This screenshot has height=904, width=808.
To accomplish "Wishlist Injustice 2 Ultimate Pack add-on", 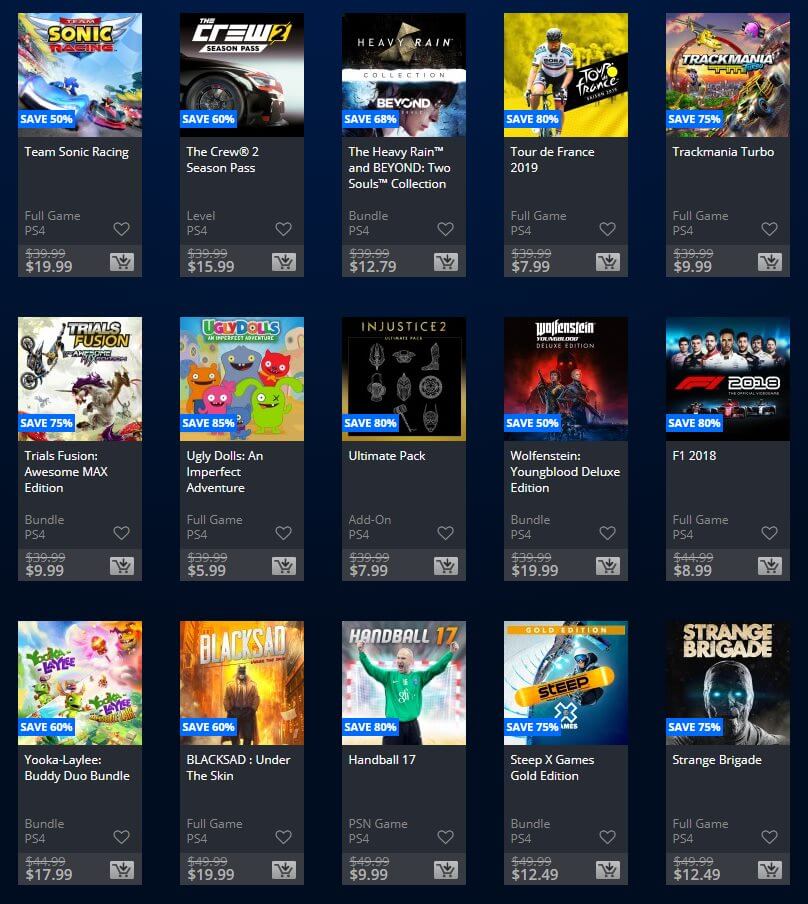I will click(445, 533).
